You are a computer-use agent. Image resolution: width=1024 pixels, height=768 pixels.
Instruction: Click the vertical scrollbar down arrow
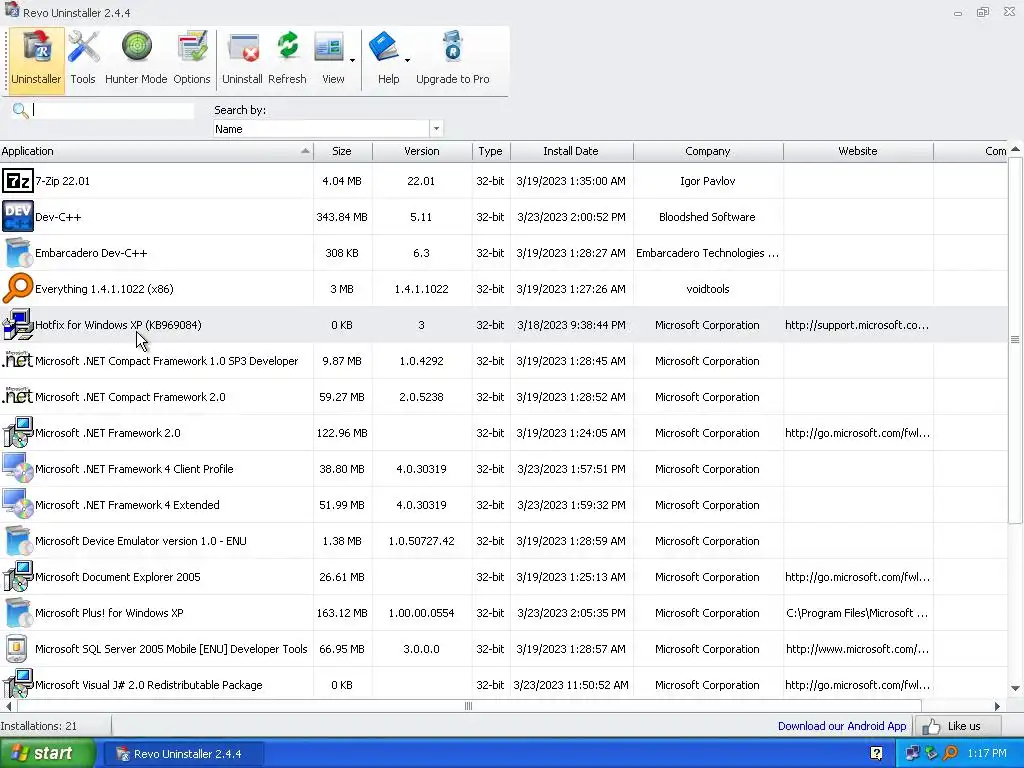coord(1016,688)
